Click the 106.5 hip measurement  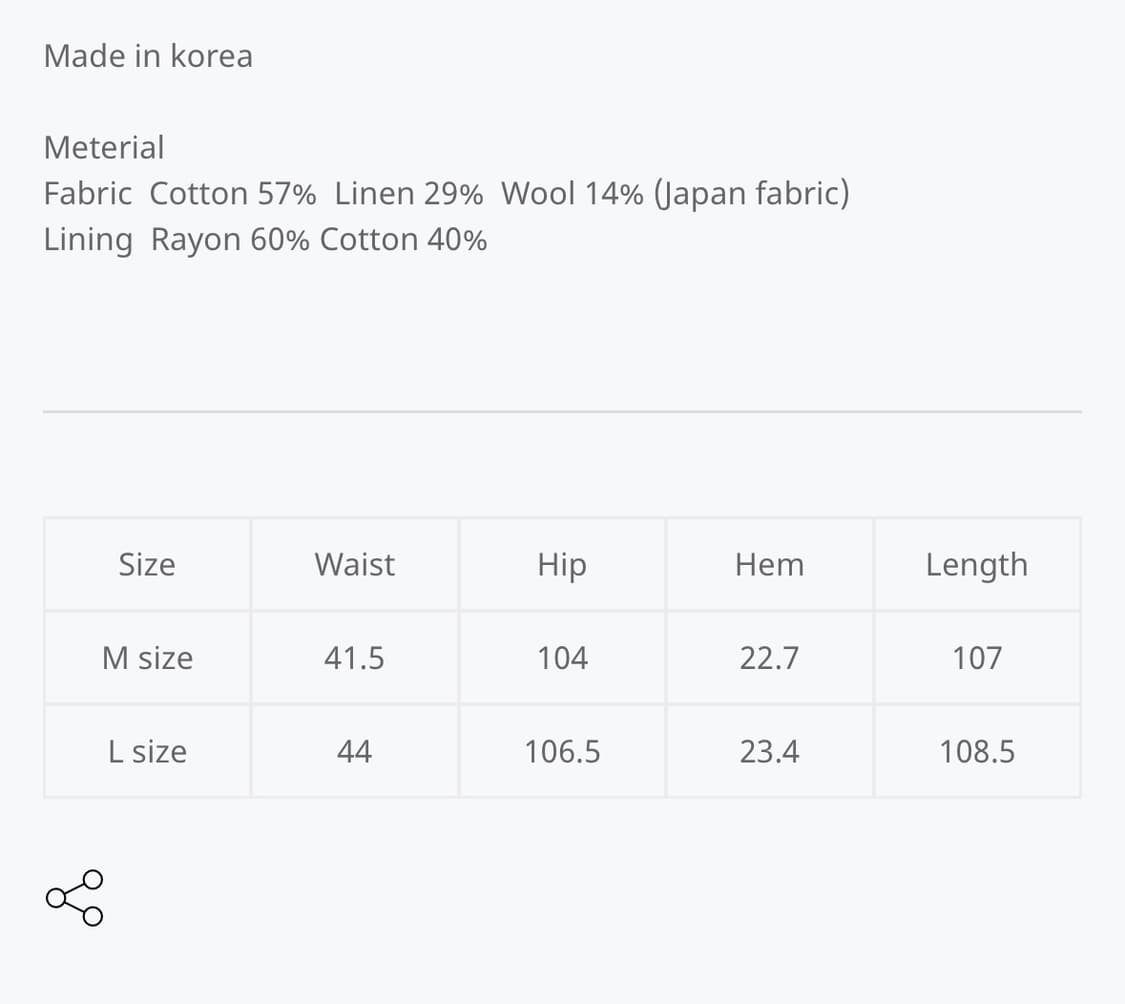tap(562, 751)
